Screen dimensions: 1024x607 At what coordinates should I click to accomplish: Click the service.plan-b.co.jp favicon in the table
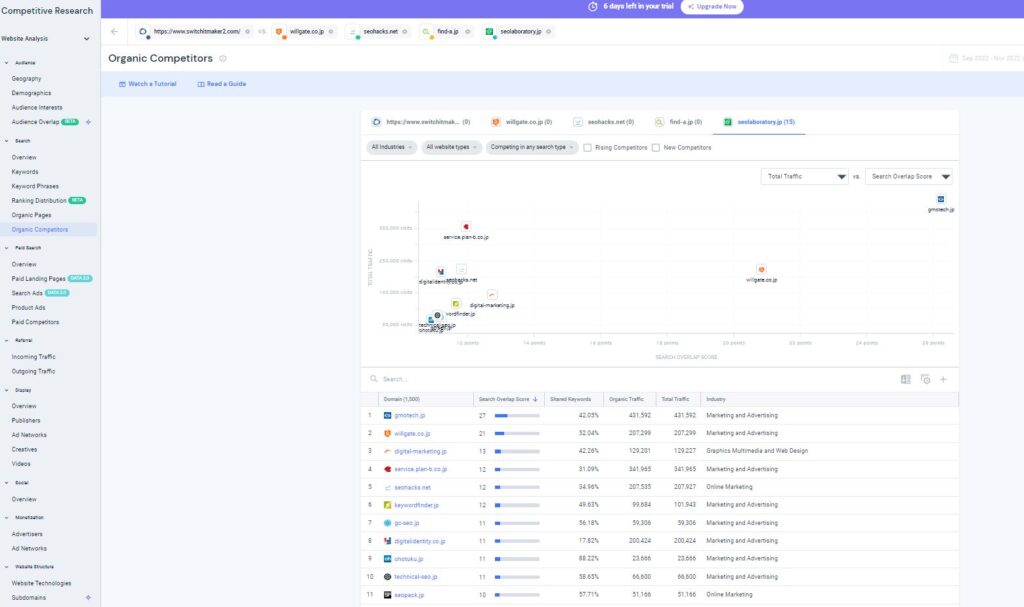tap(387, 469)
